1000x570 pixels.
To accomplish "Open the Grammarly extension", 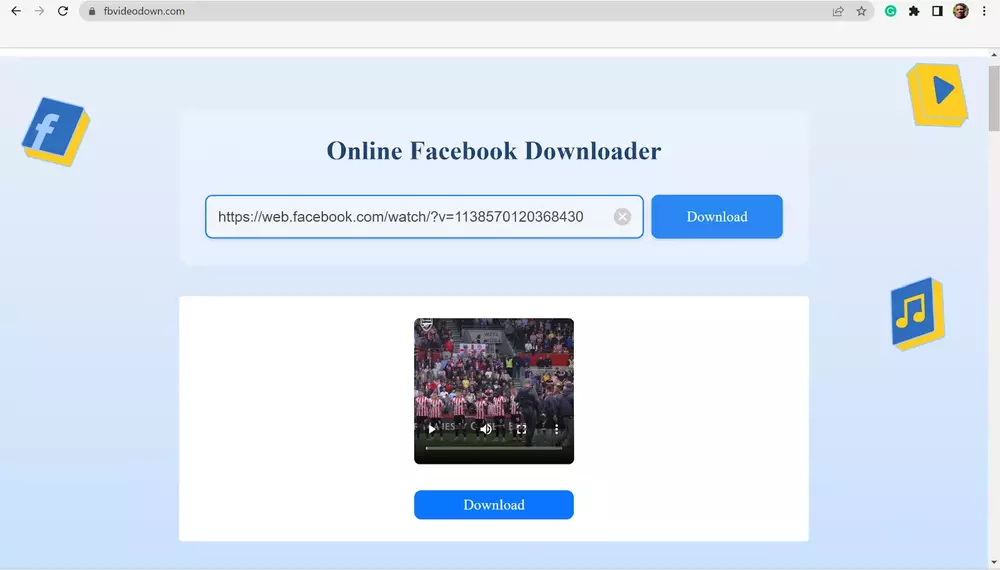I will (890, 11).
